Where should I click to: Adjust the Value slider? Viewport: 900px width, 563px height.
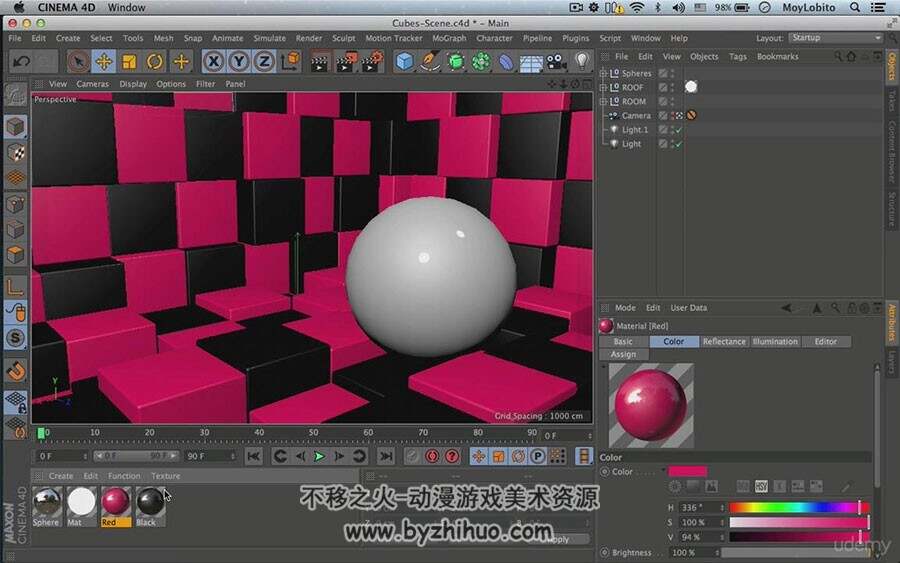coord(799,537)
